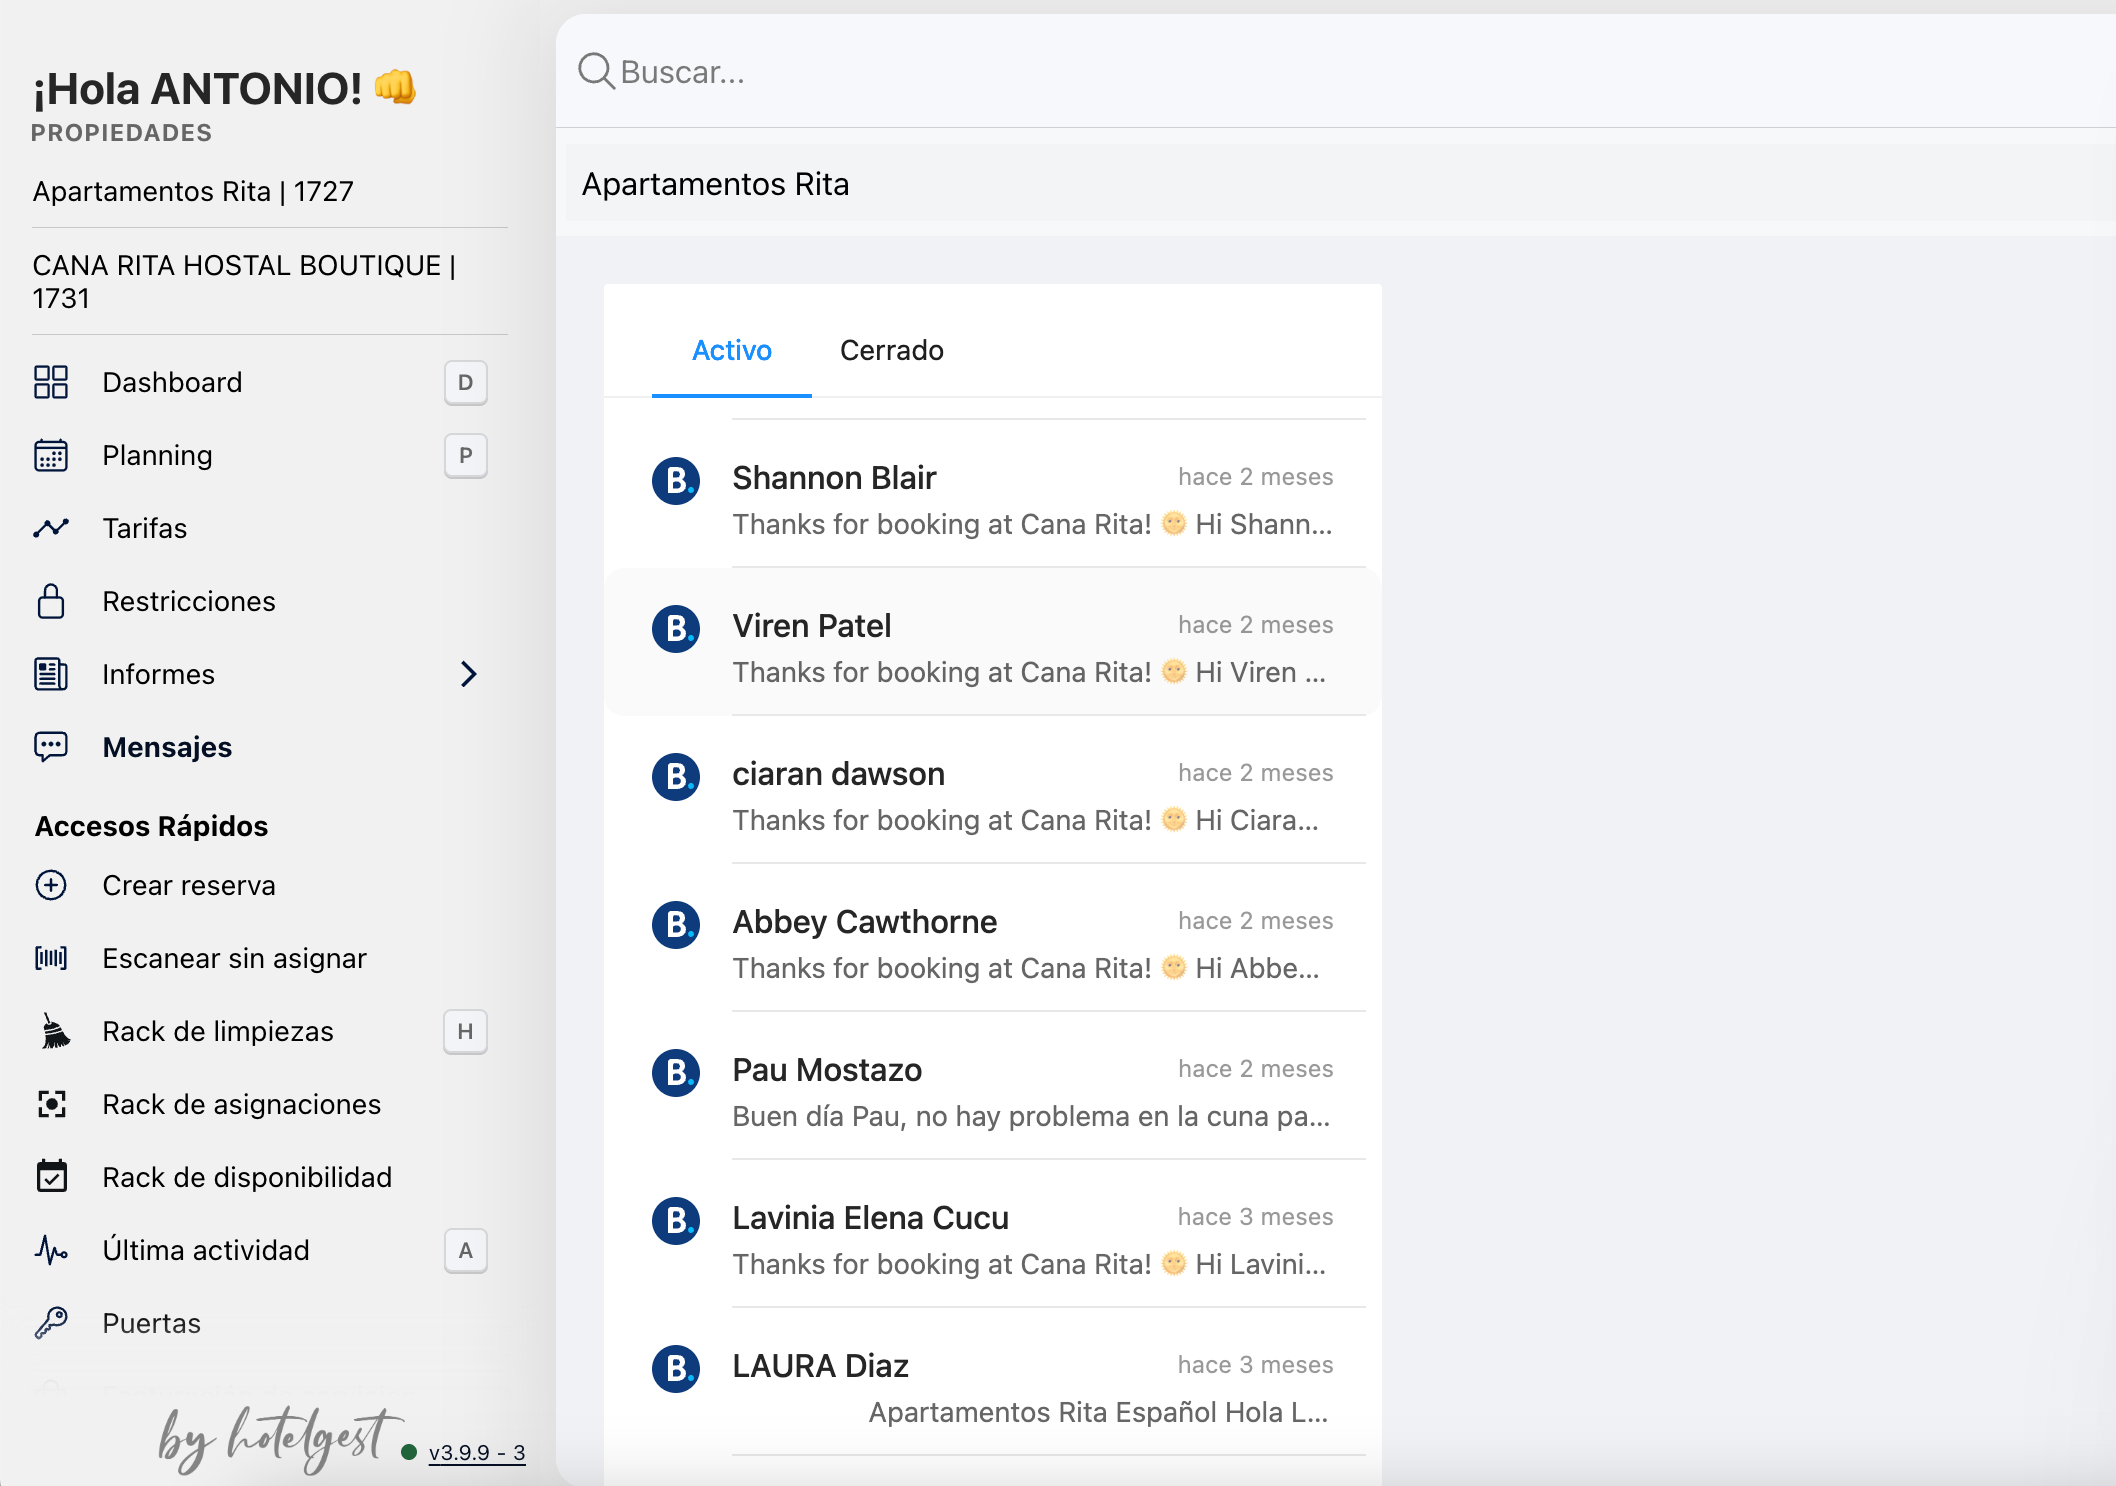This screenshot has height=1486, width=2116.
Task: Open the Viren Patel conversation
Action: [x=993, y=647]
